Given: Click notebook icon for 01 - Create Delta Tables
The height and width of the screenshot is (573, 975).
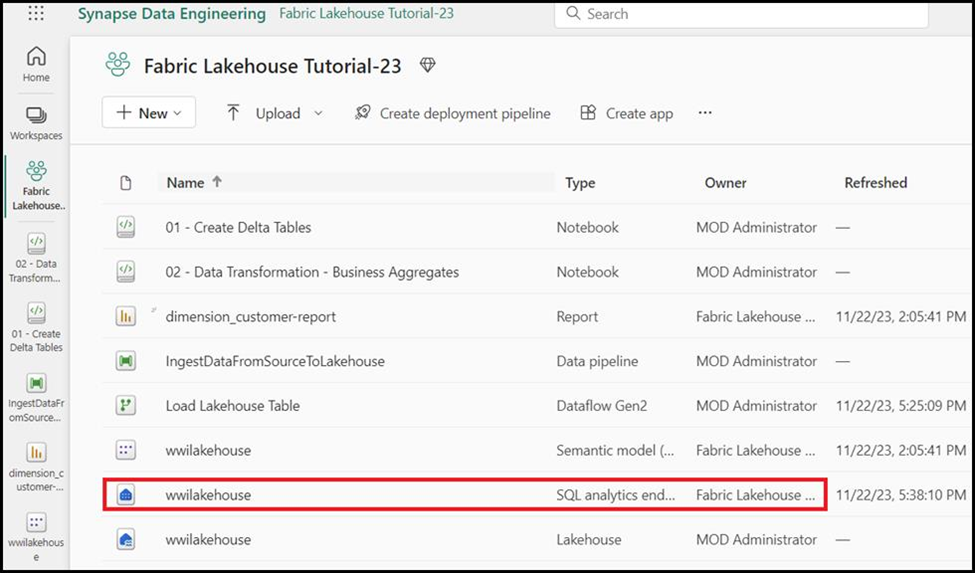Looking at the screenshot, I should 126,227.
